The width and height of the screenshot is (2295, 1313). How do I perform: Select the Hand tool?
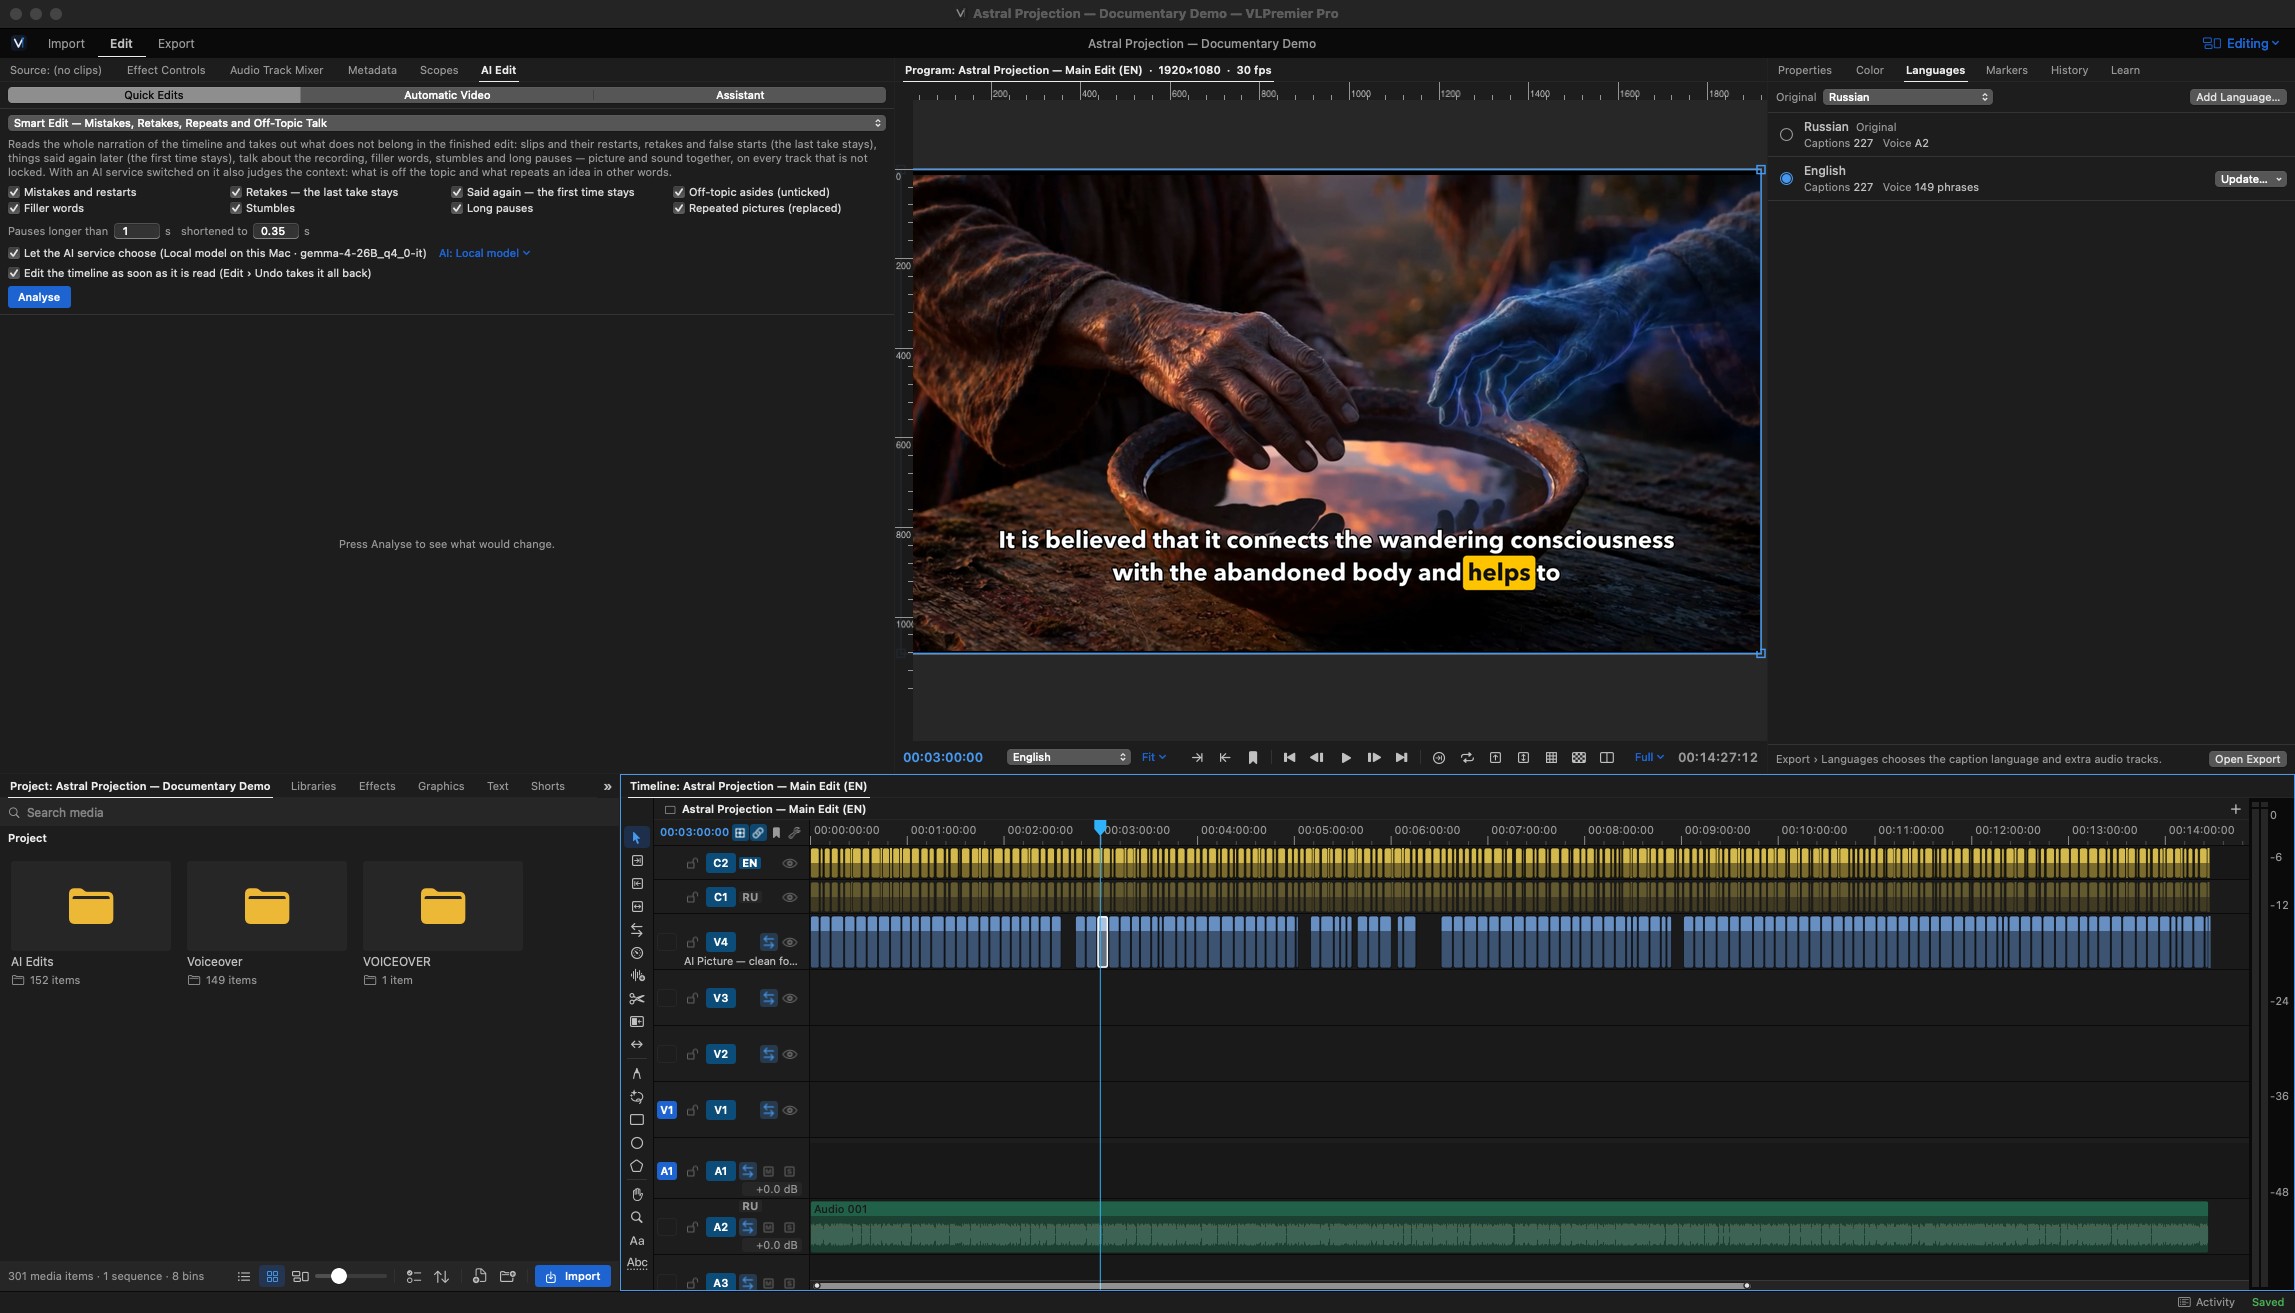point(636,1194)
